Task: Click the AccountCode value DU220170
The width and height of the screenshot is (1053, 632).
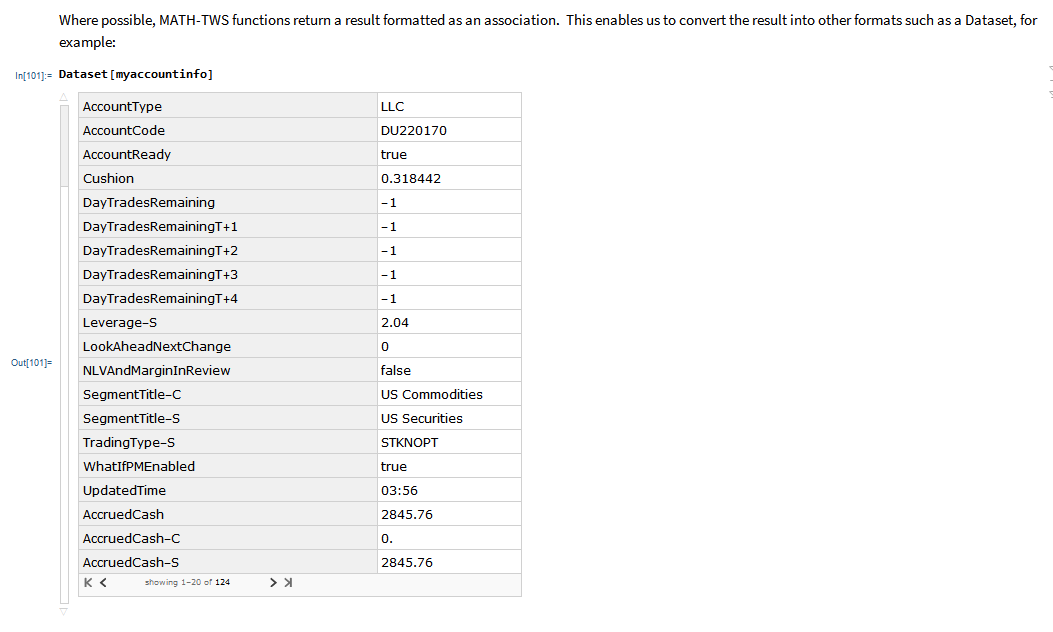Action: (414, 130)
